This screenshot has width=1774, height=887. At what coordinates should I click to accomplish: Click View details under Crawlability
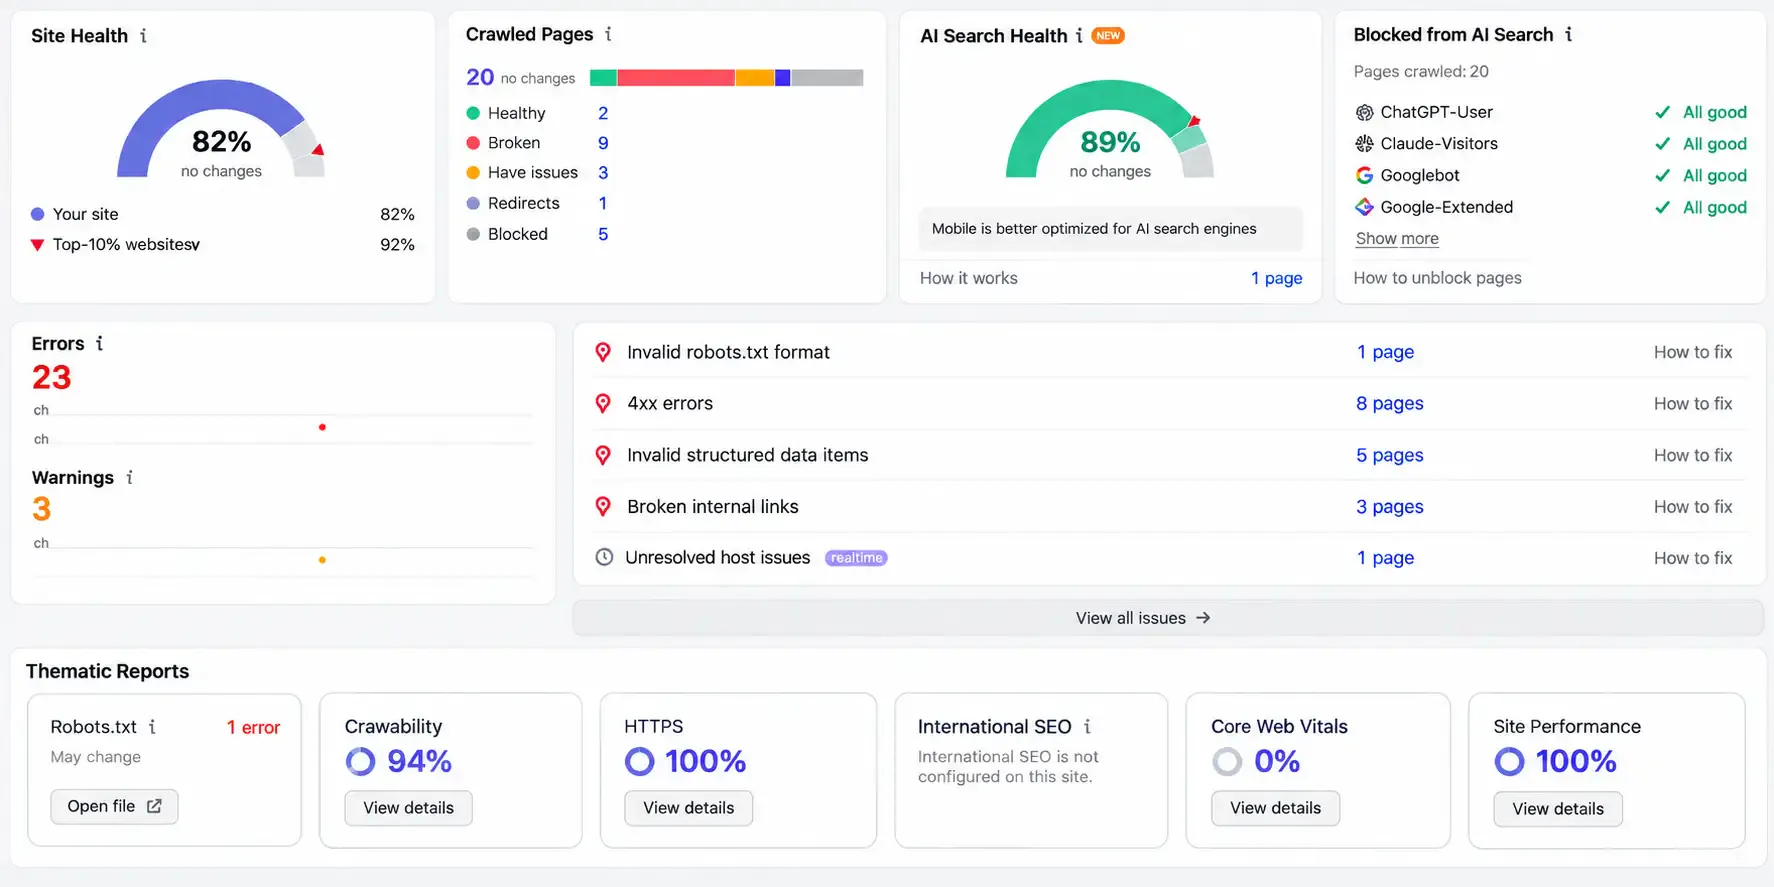click(x=408, y=808)
